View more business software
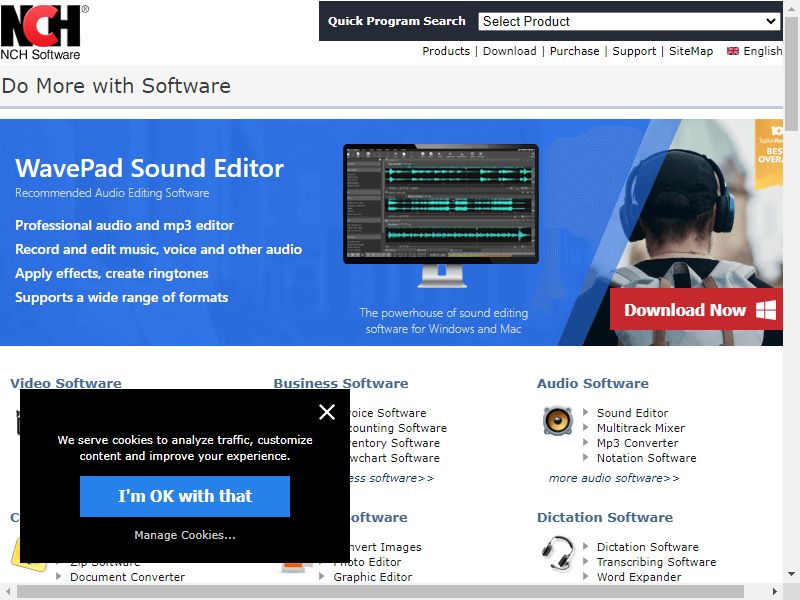 [x=392, y=478]
